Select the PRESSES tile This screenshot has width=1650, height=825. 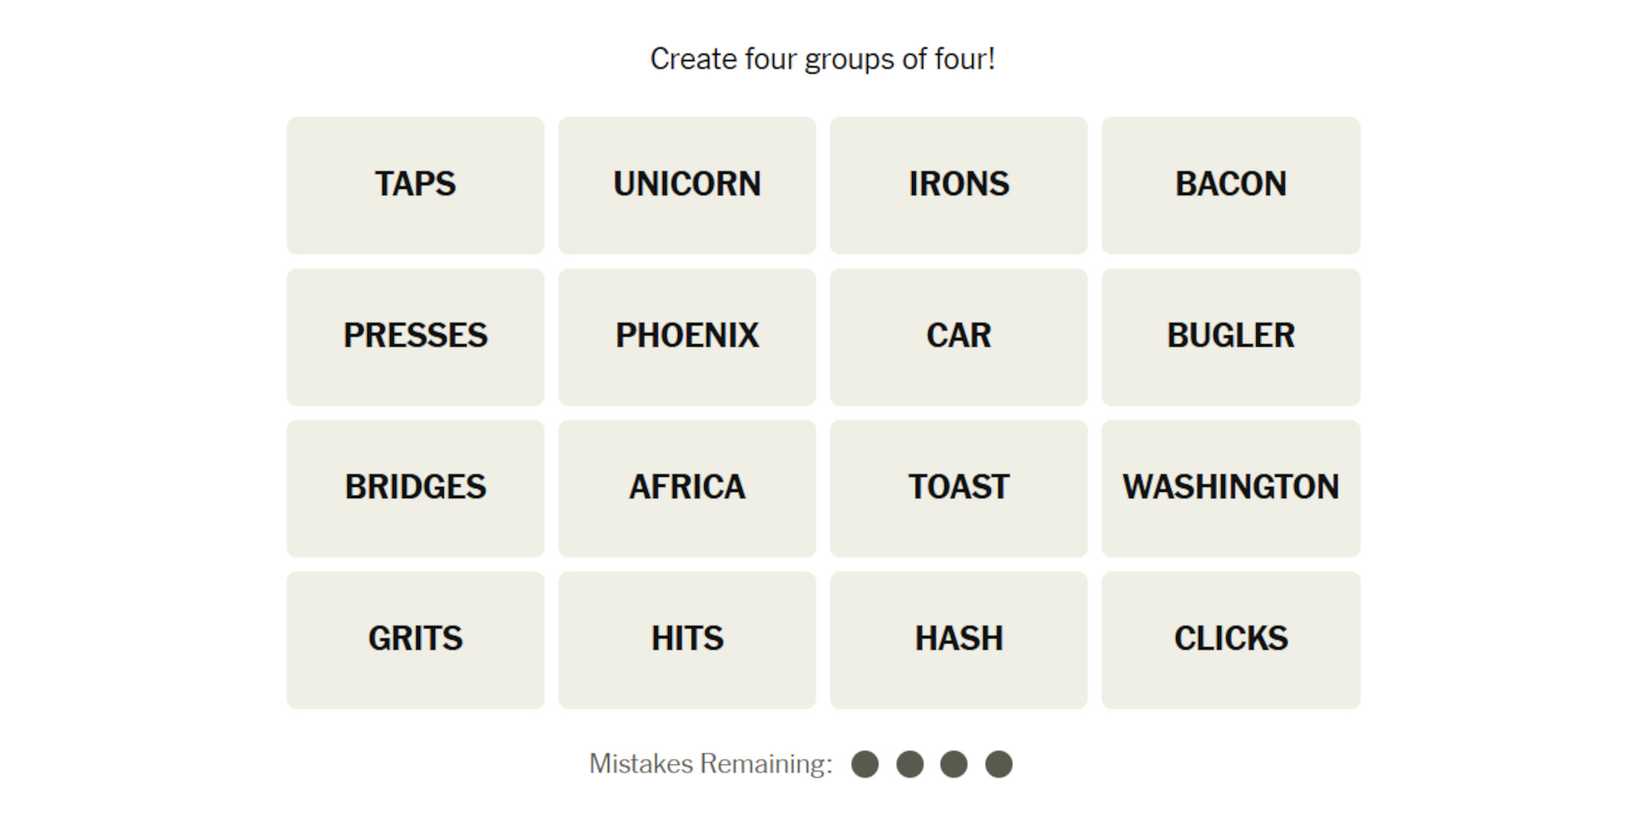(x=415, y=336)
